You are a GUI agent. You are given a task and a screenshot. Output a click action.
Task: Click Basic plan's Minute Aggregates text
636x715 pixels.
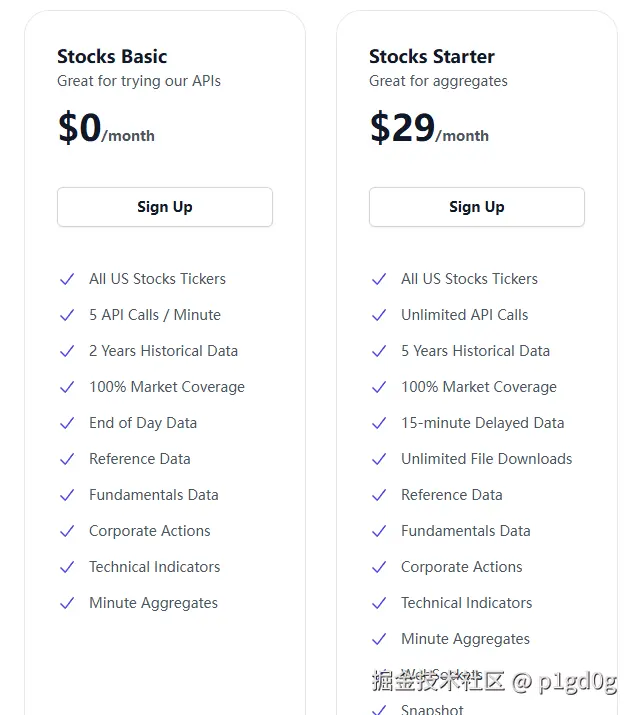(x=153, y=603)
